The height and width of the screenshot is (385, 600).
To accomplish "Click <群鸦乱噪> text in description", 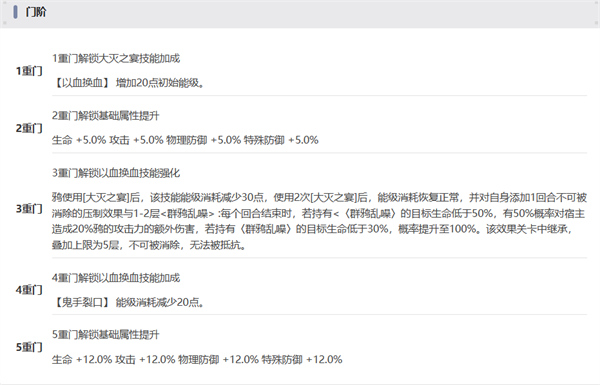I will pos(187,214).
